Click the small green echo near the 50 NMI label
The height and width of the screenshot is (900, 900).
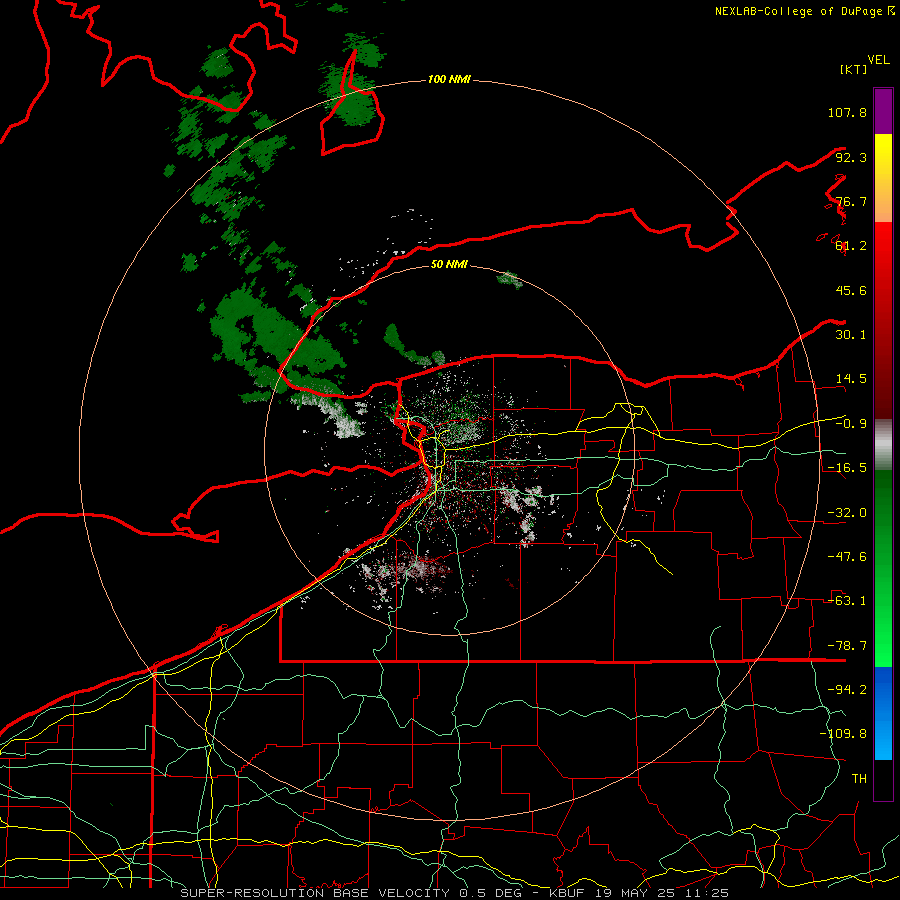click(x=510, y=280)
